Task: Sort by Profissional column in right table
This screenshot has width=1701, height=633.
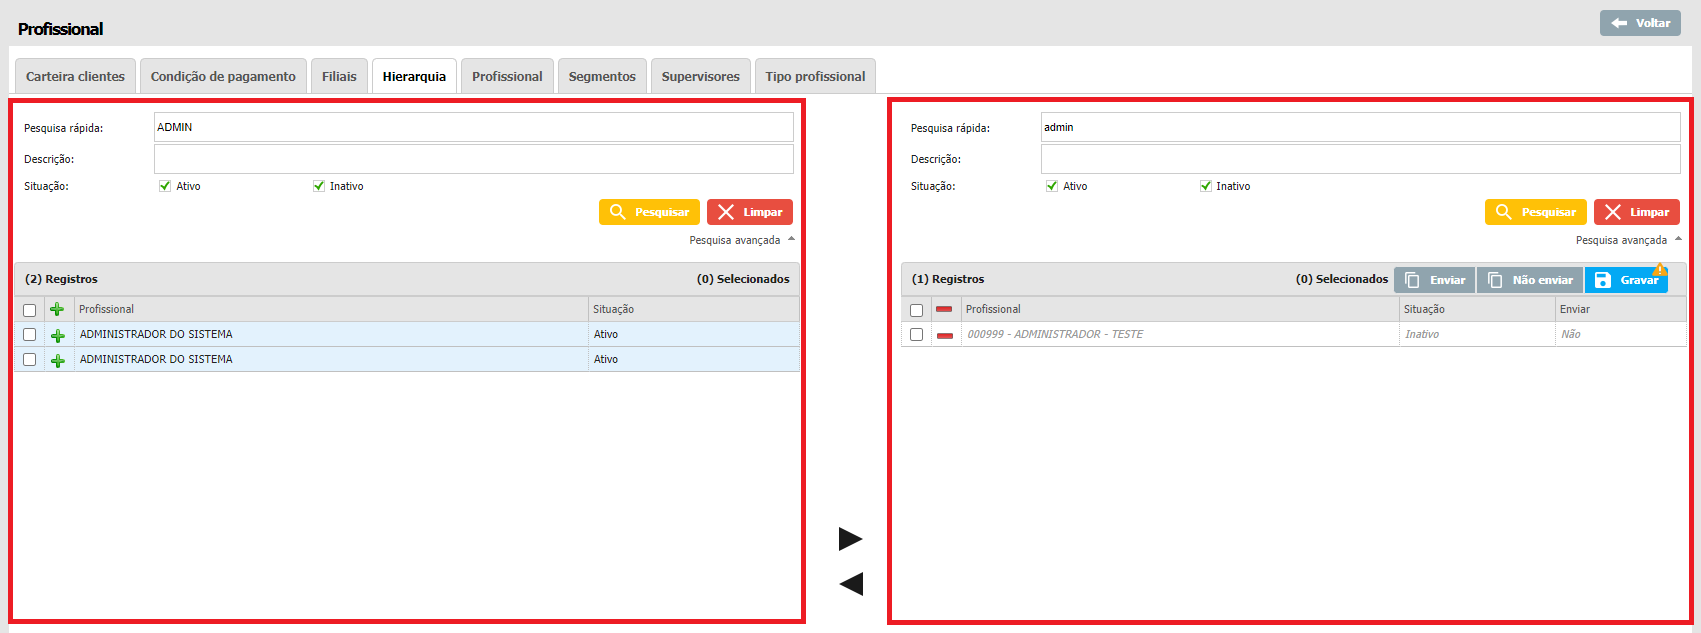Action: (1180, 310)
